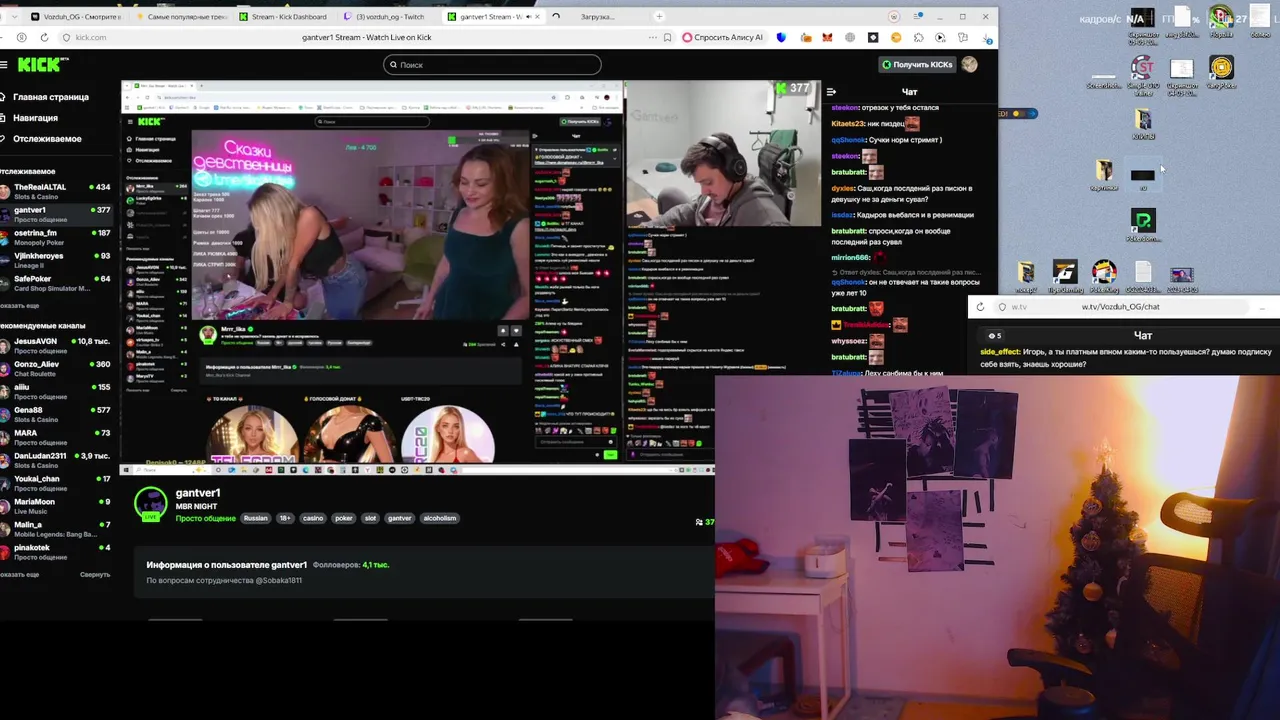Reload the w.tv chat window
Viewport: 1280px width, 720px height.
[980, 307]
